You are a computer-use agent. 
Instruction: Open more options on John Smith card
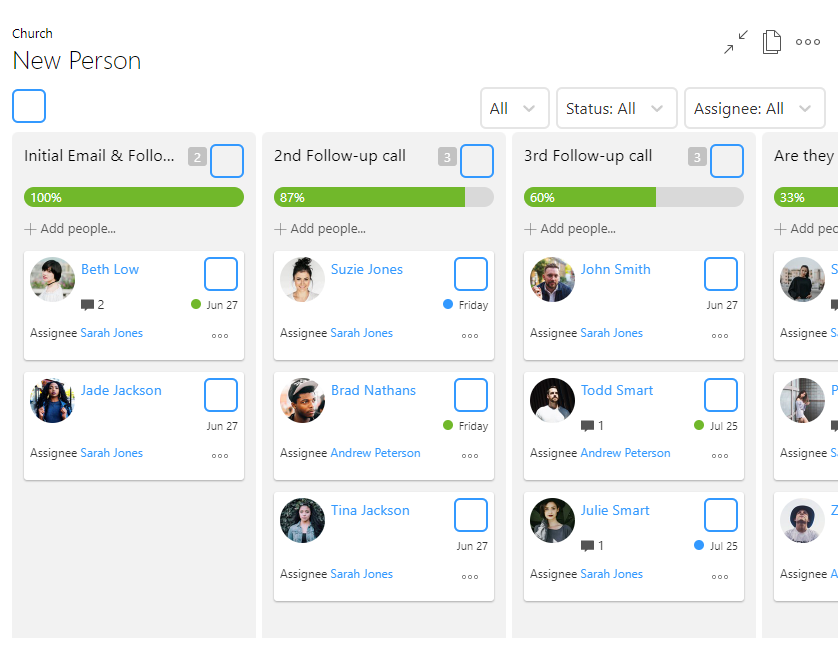point(720,336)
